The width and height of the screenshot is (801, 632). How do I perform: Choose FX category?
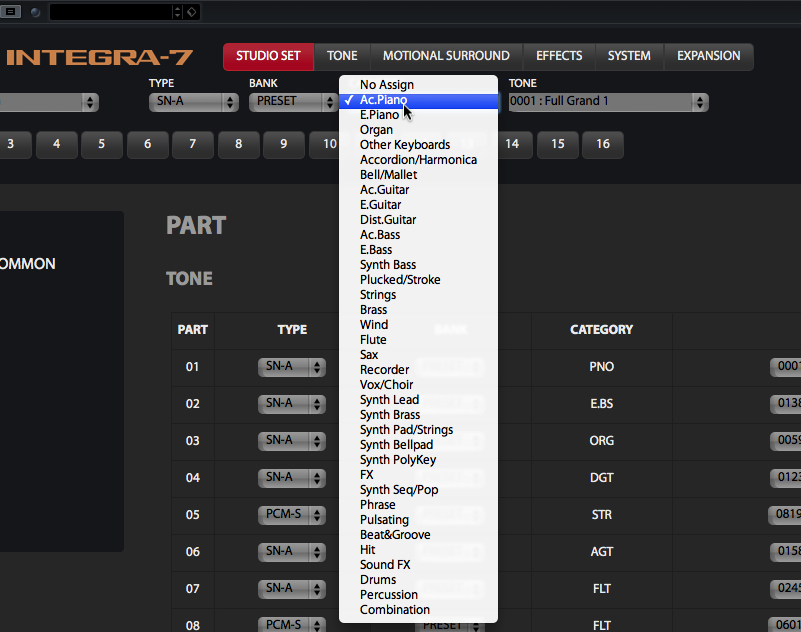click(x=418, y=475)
